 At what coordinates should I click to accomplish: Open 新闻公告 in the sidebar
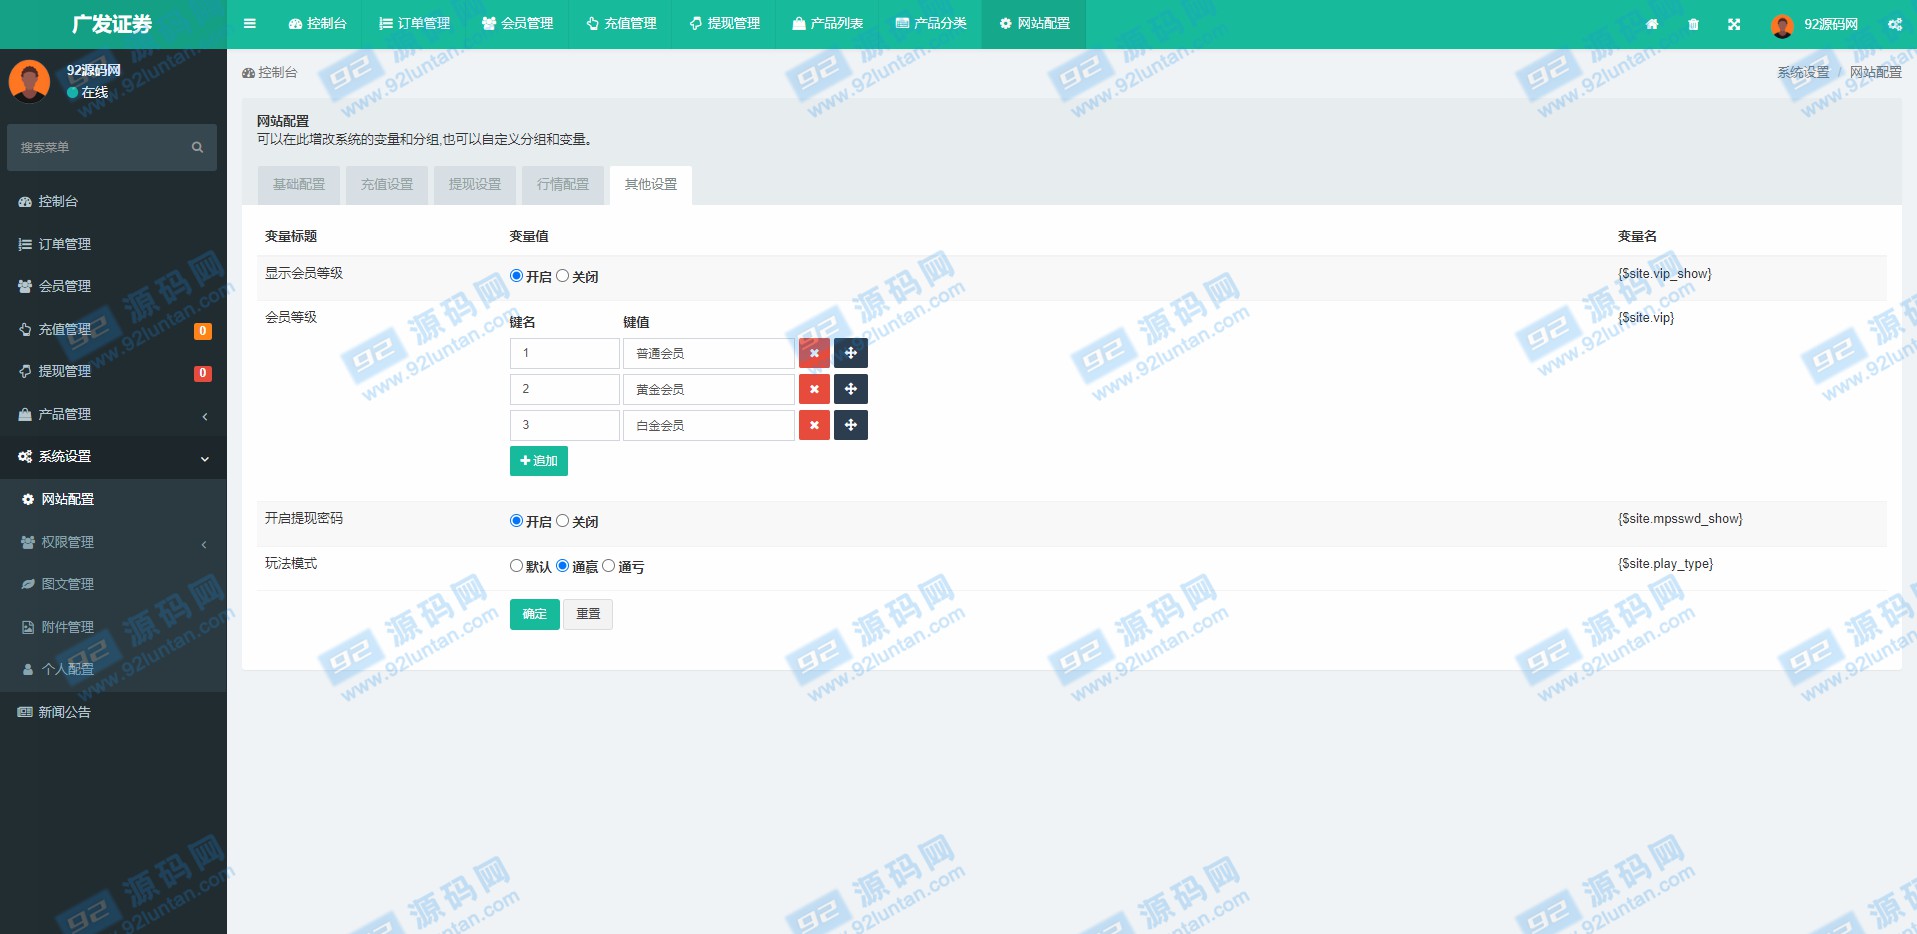point(113,712)
